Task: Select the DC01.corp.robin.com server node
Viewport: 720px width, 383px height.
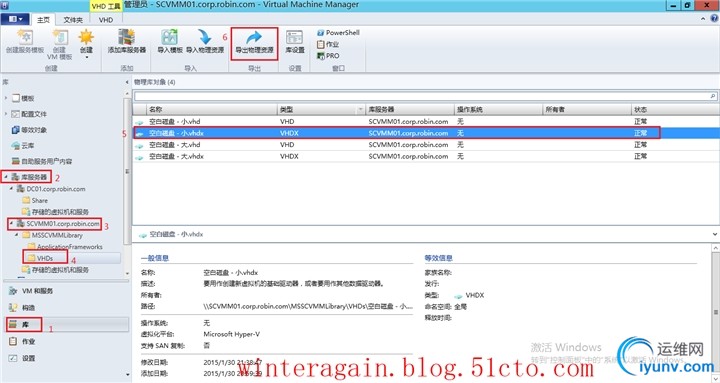Action: pos(51,189)
